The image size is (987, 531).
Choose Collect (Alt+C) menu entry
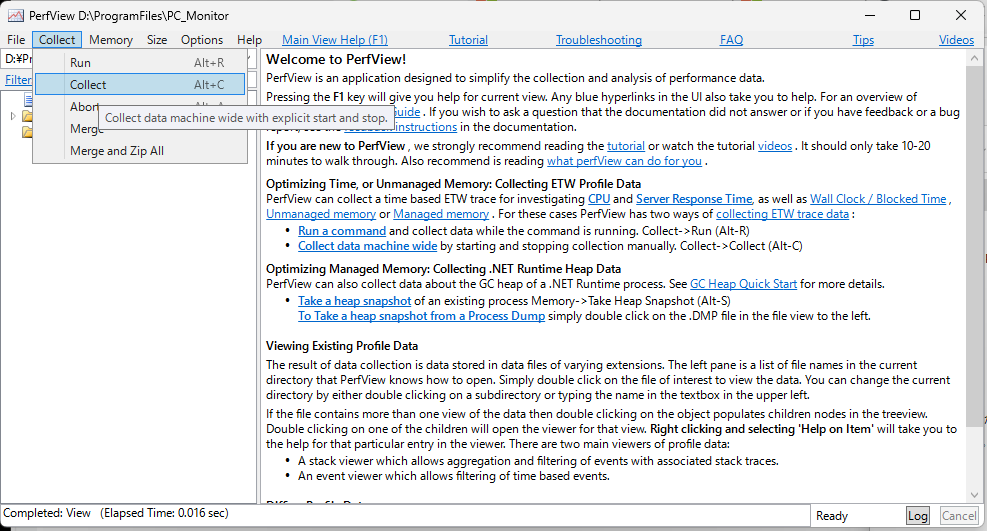coord(140,84)
